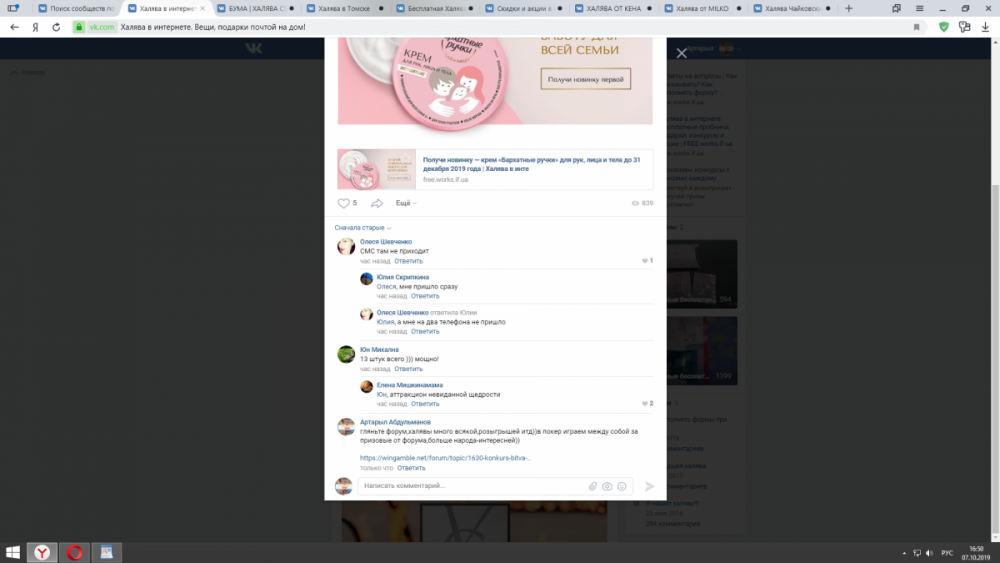
Task: Add a photo with the camera icon
Action: click(x=607, y=486)
